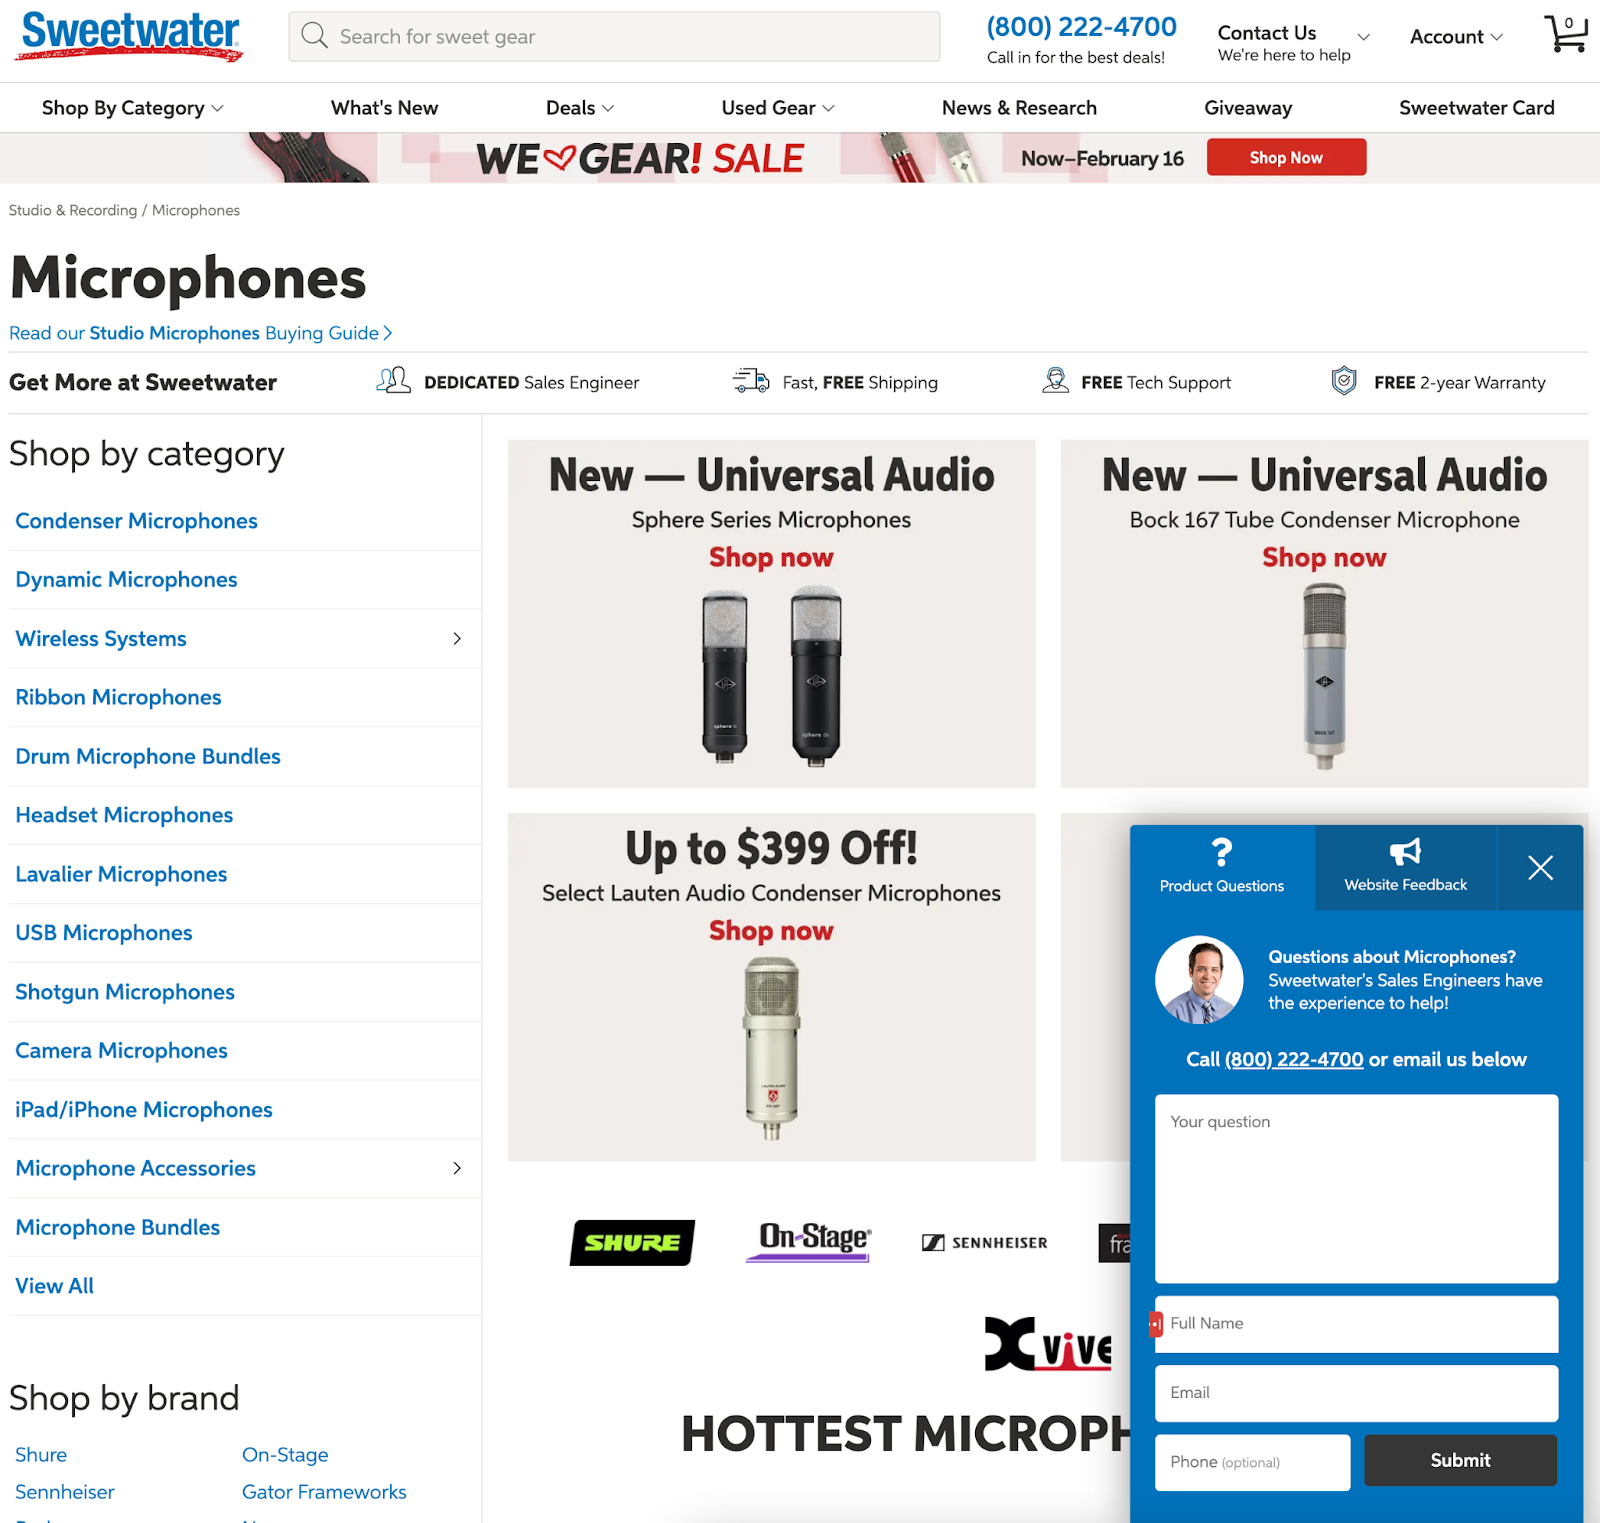Select the Product Questions question mark icon

coord(1221,852)
